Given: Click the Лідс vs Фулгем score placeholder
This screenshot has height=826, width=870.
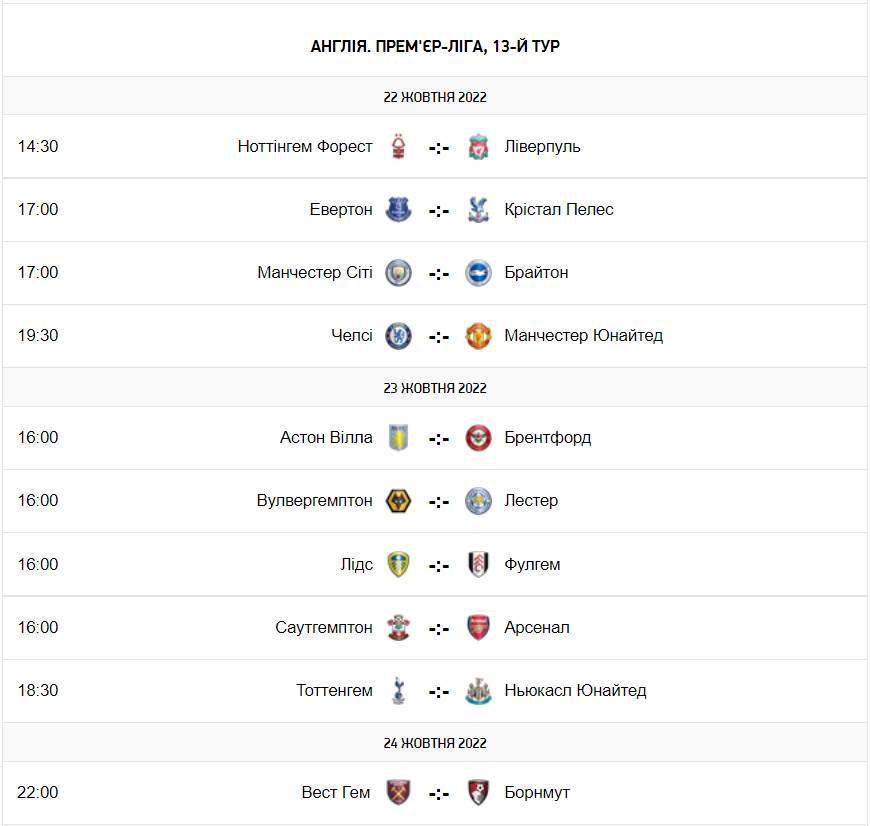Looking at the screenshot, I should pyautogui.click(x=439, y=565).
